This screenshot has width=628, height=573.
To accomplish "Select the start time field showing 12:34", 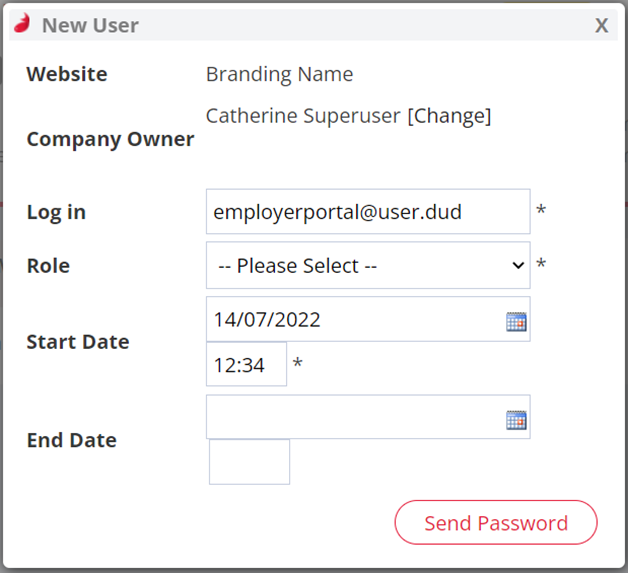I will (246, 364).
